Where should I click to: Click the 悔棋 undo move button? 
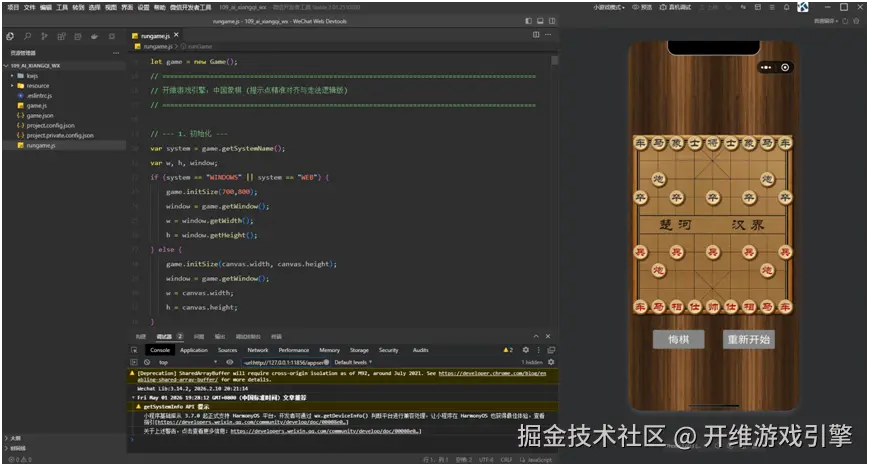[x=678, y=339]
